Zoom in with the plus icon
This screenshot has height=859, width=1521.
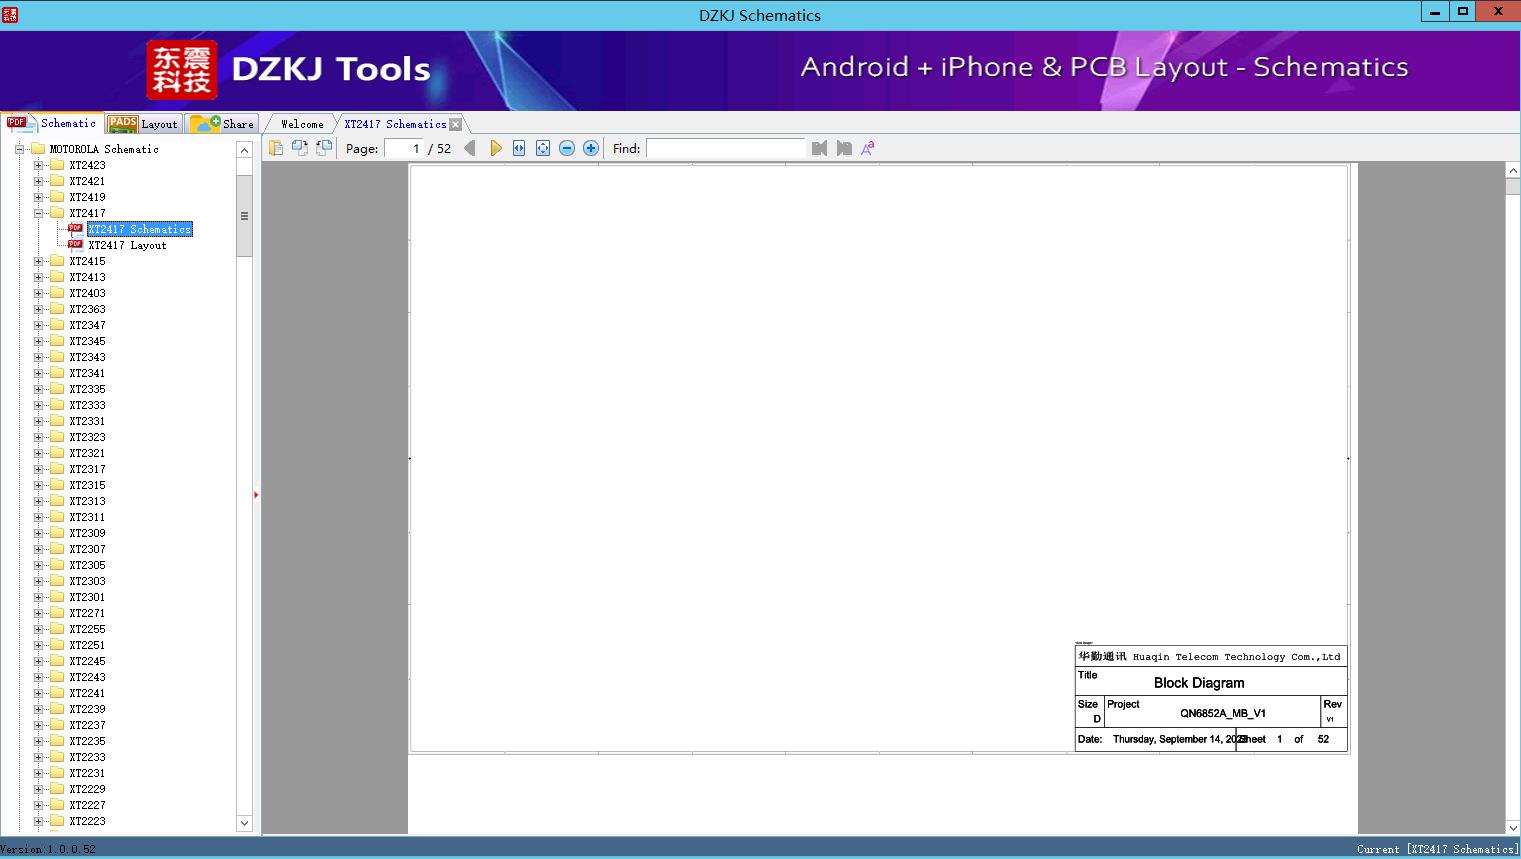(x=591, y=148)
